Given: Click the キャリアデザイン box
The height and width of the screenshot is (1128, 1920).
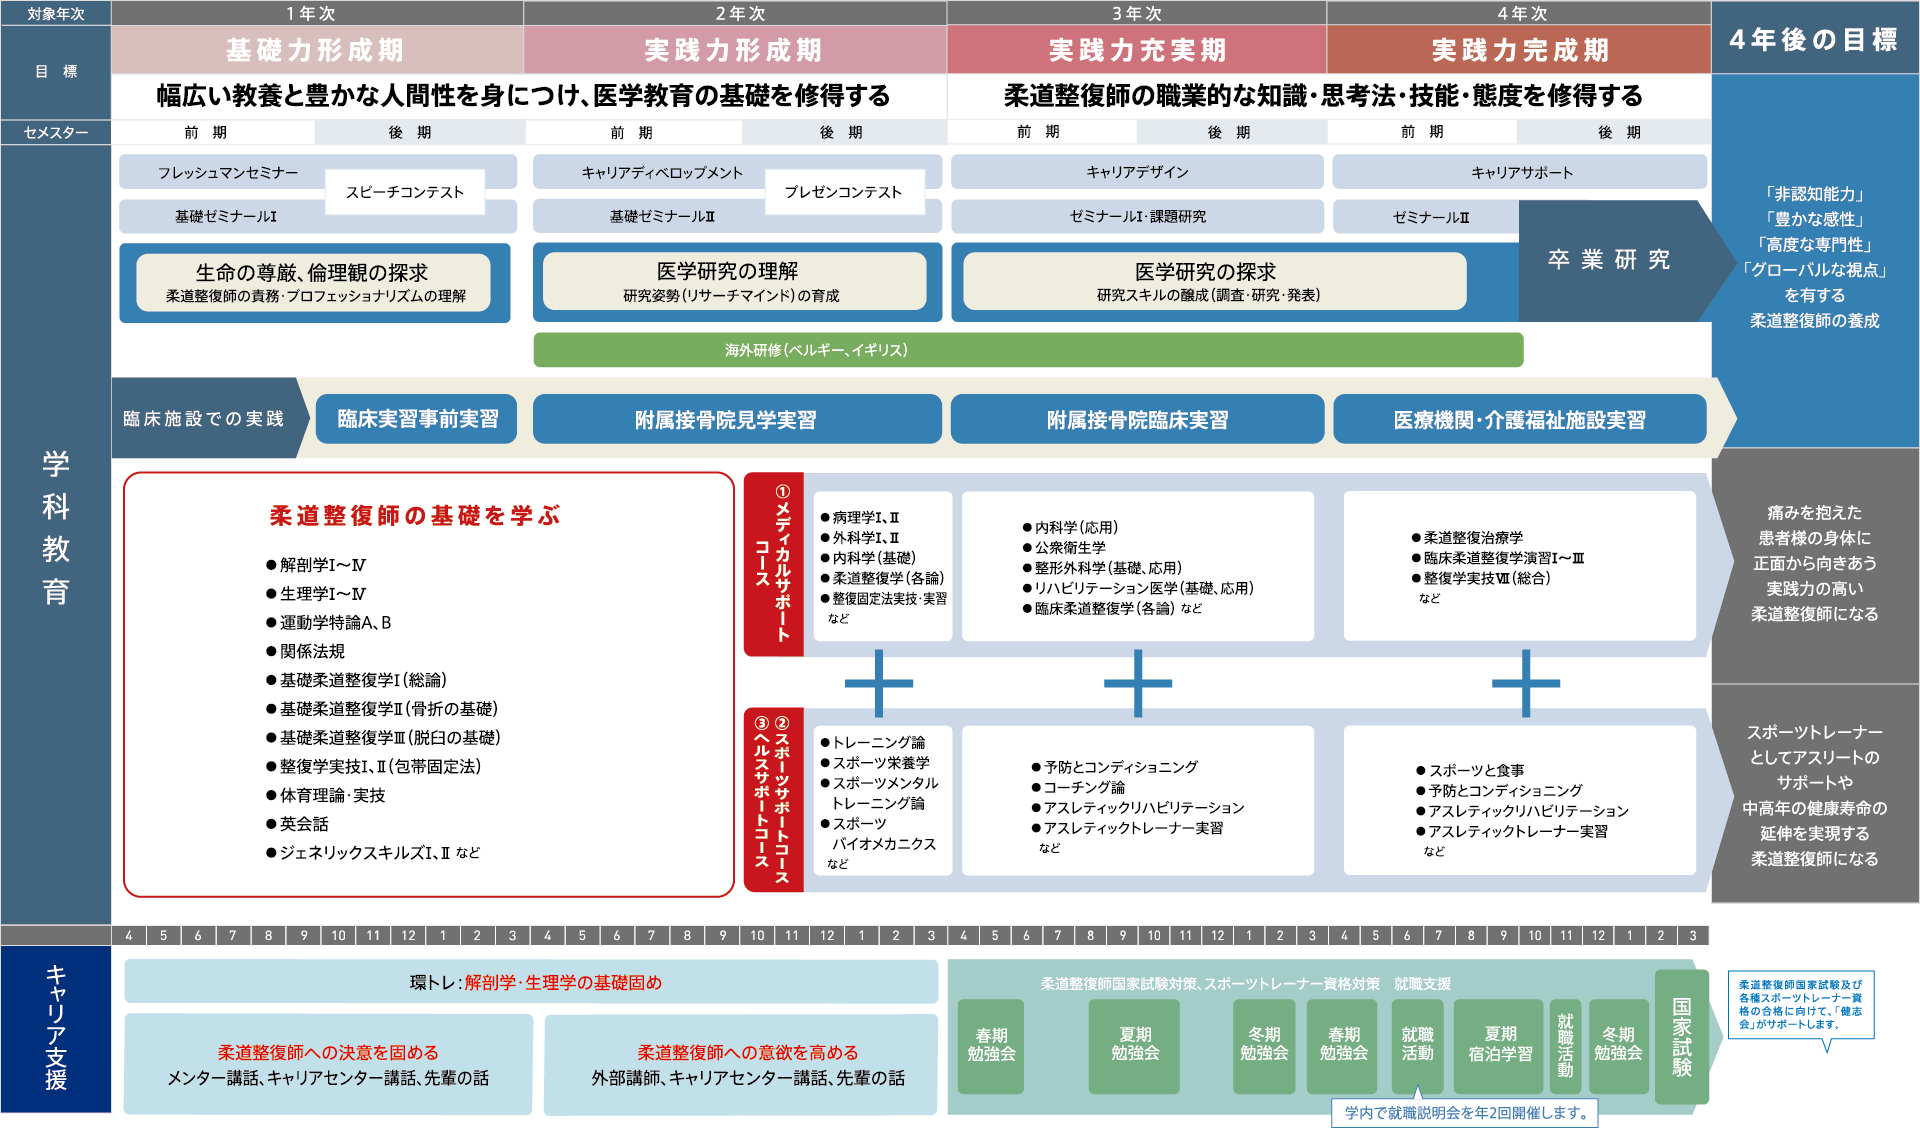Looking at the screenshot, I should pyautogui.click(x=1137, y=172).
